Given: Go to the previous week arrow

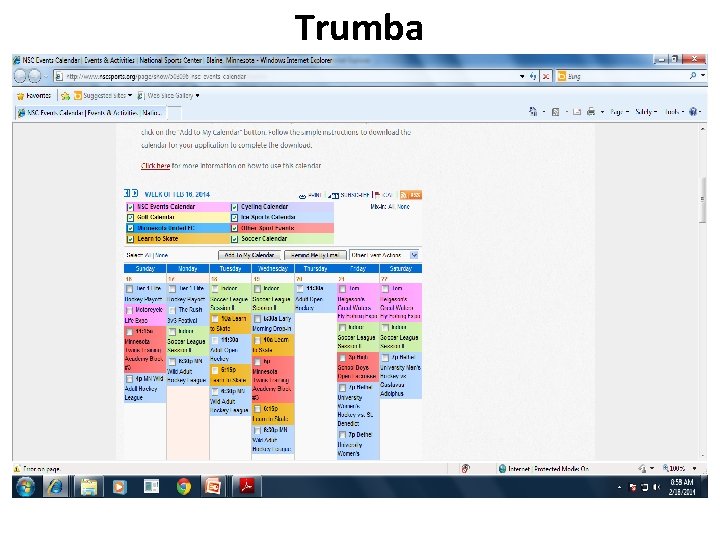Looking at the screenshot, I should coord(127,193).
